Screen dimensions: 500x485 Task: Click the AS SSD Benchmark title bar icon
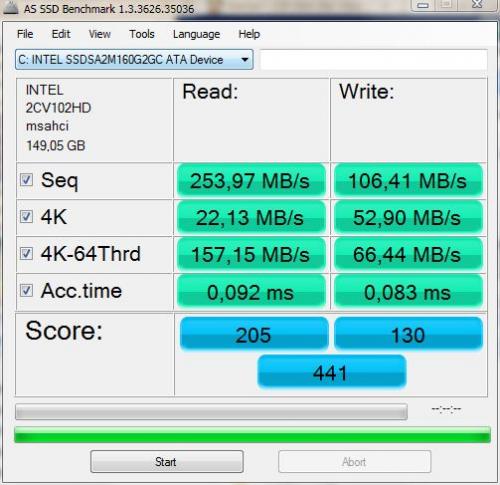coord(11,8)
